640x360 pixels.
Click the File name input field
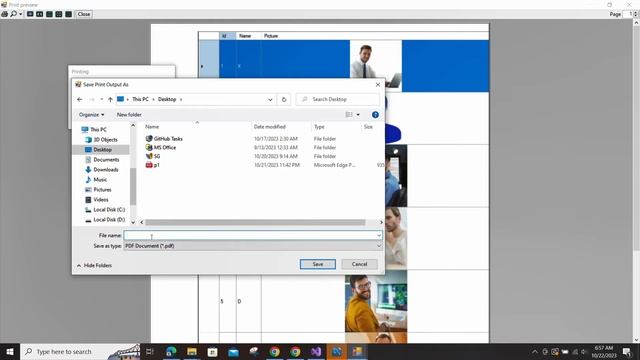click(250, 236)
